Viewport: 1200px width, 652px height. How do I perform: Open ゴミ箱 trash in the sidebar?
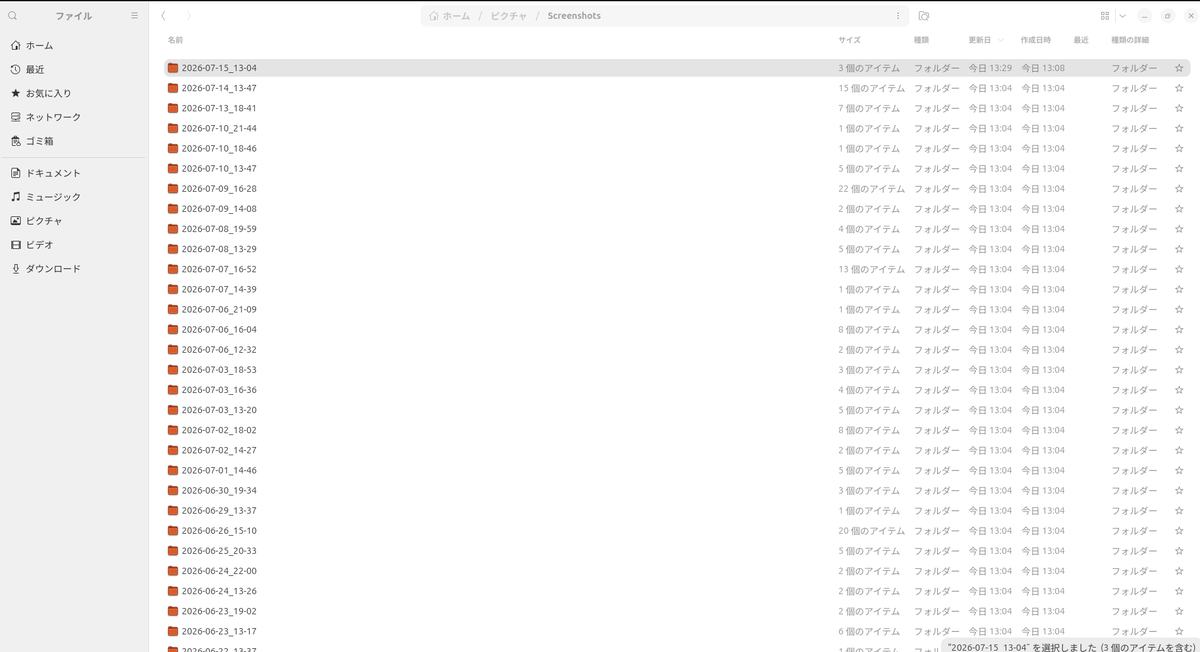coord(75,141)
